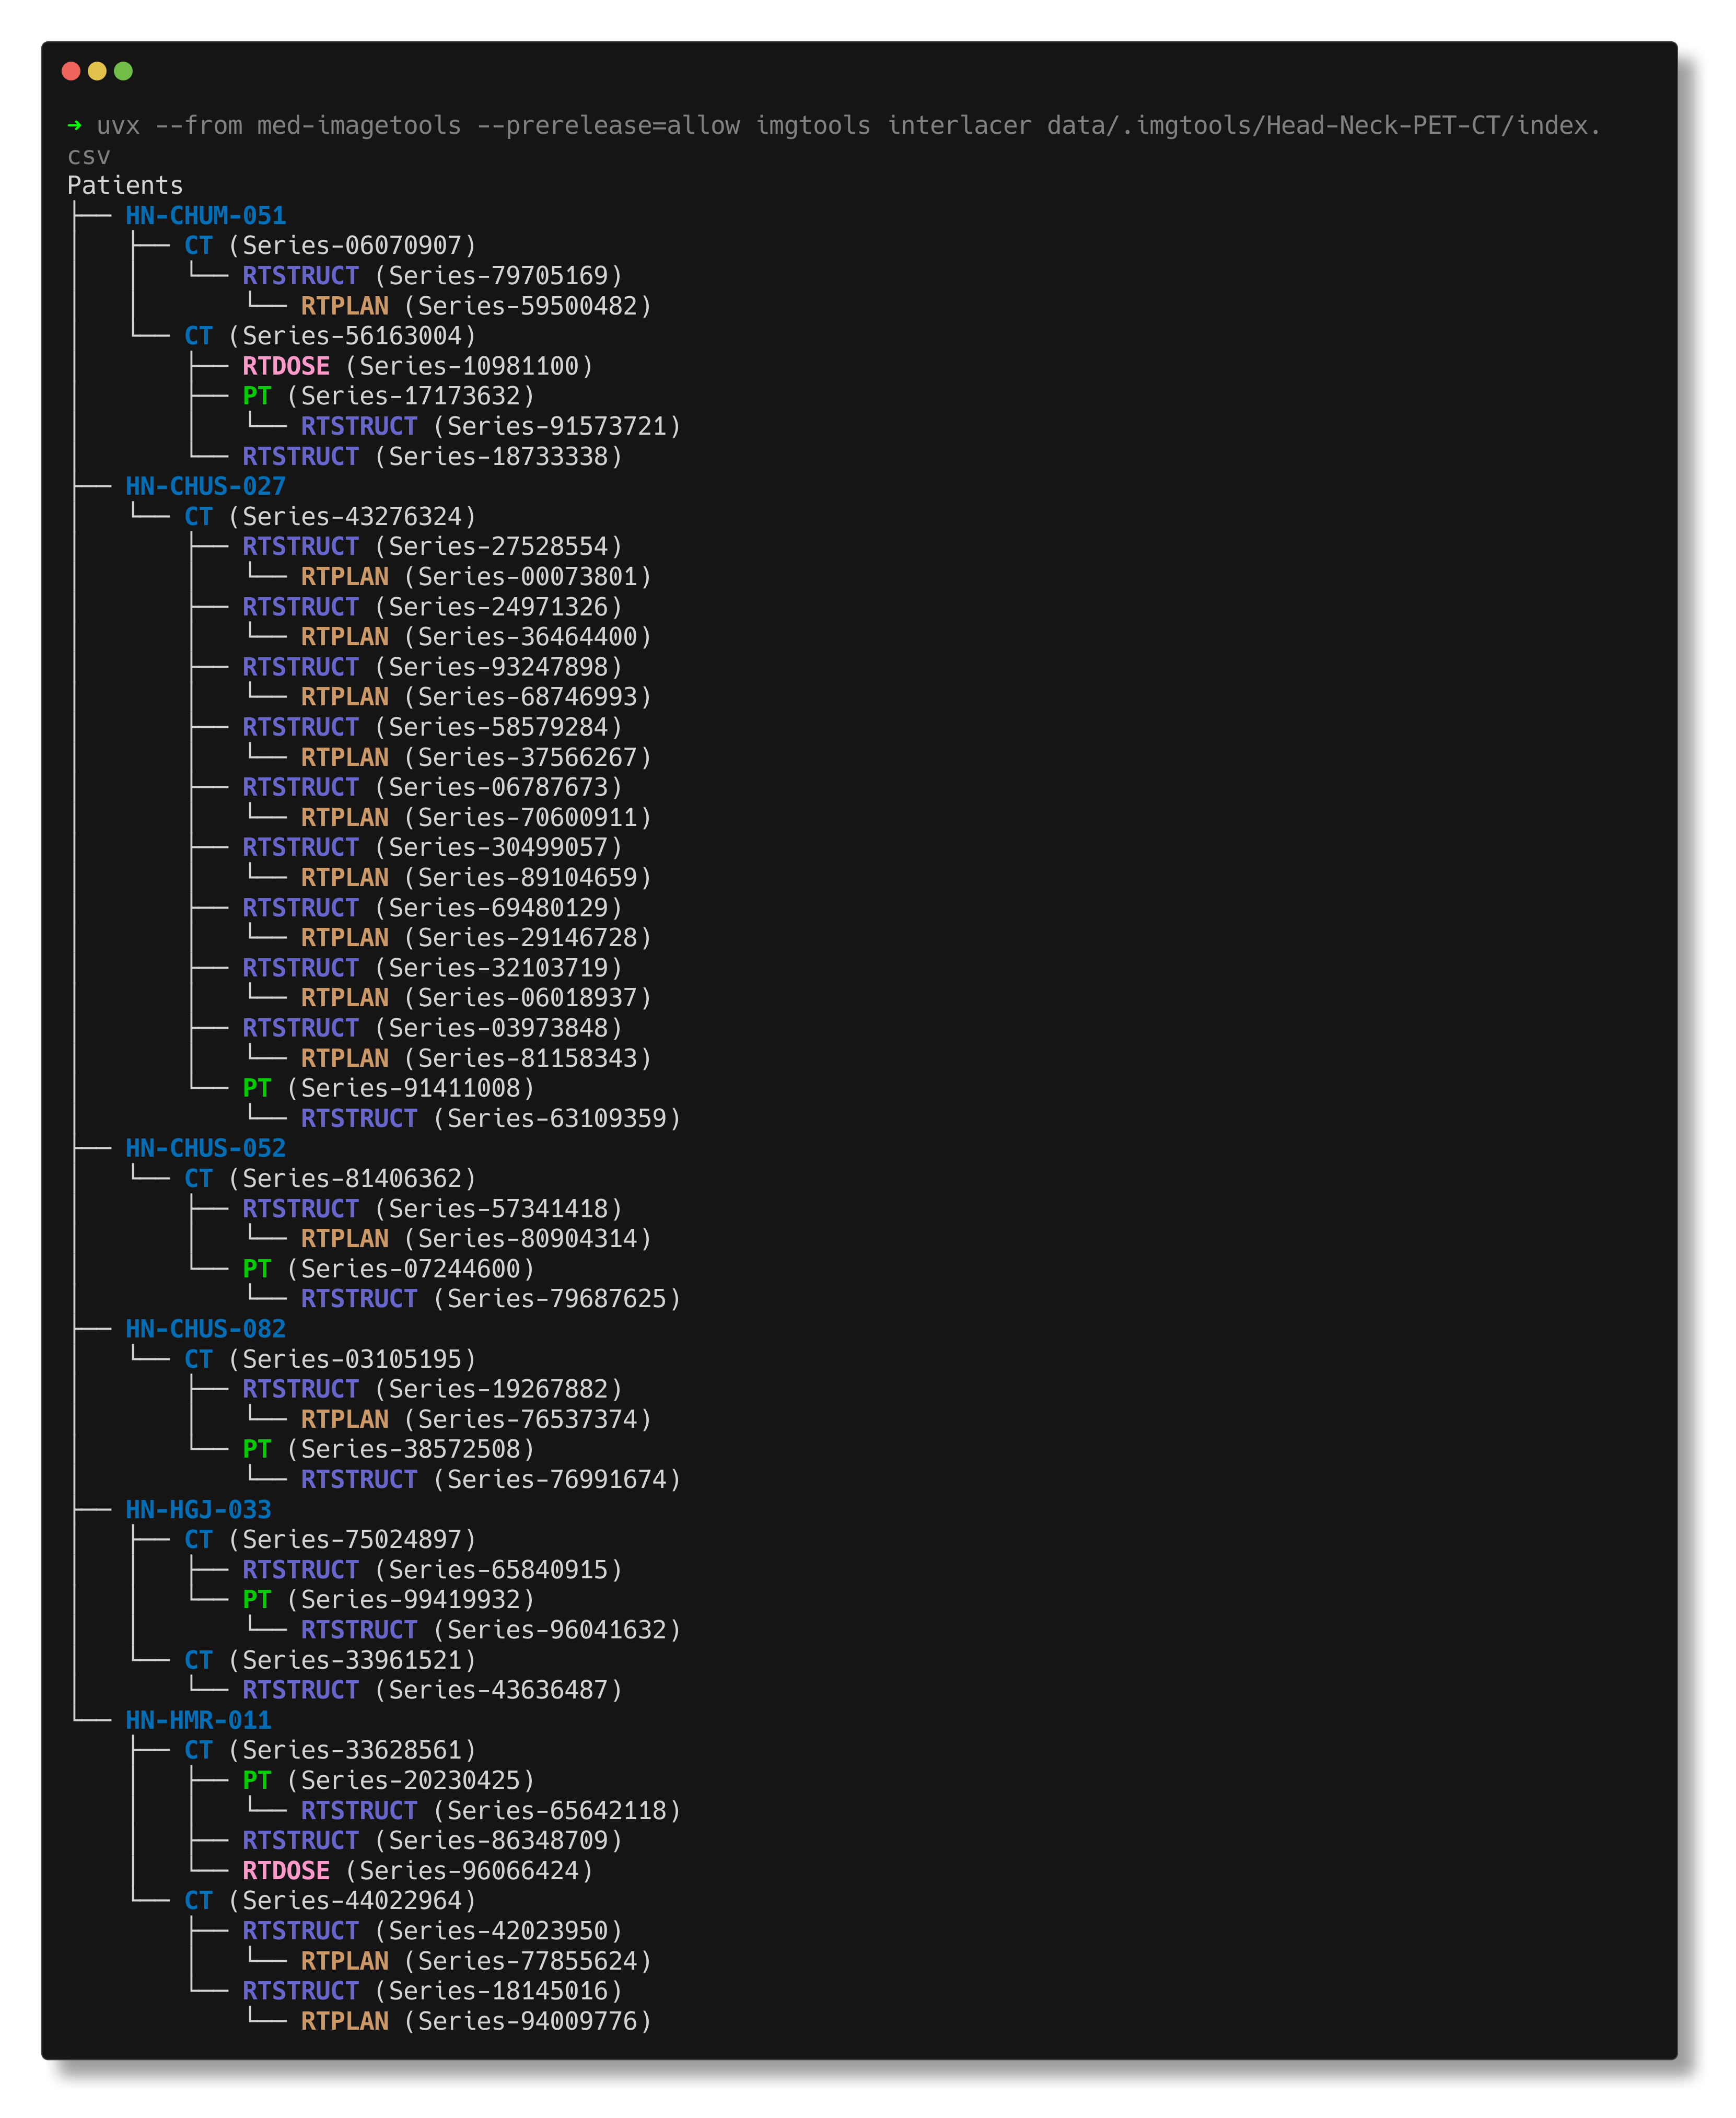The width and height of the screenshot is (1736, 2118).
Task: Click RTSTRUCT row Series-58579284
Action: pos(433,727)
